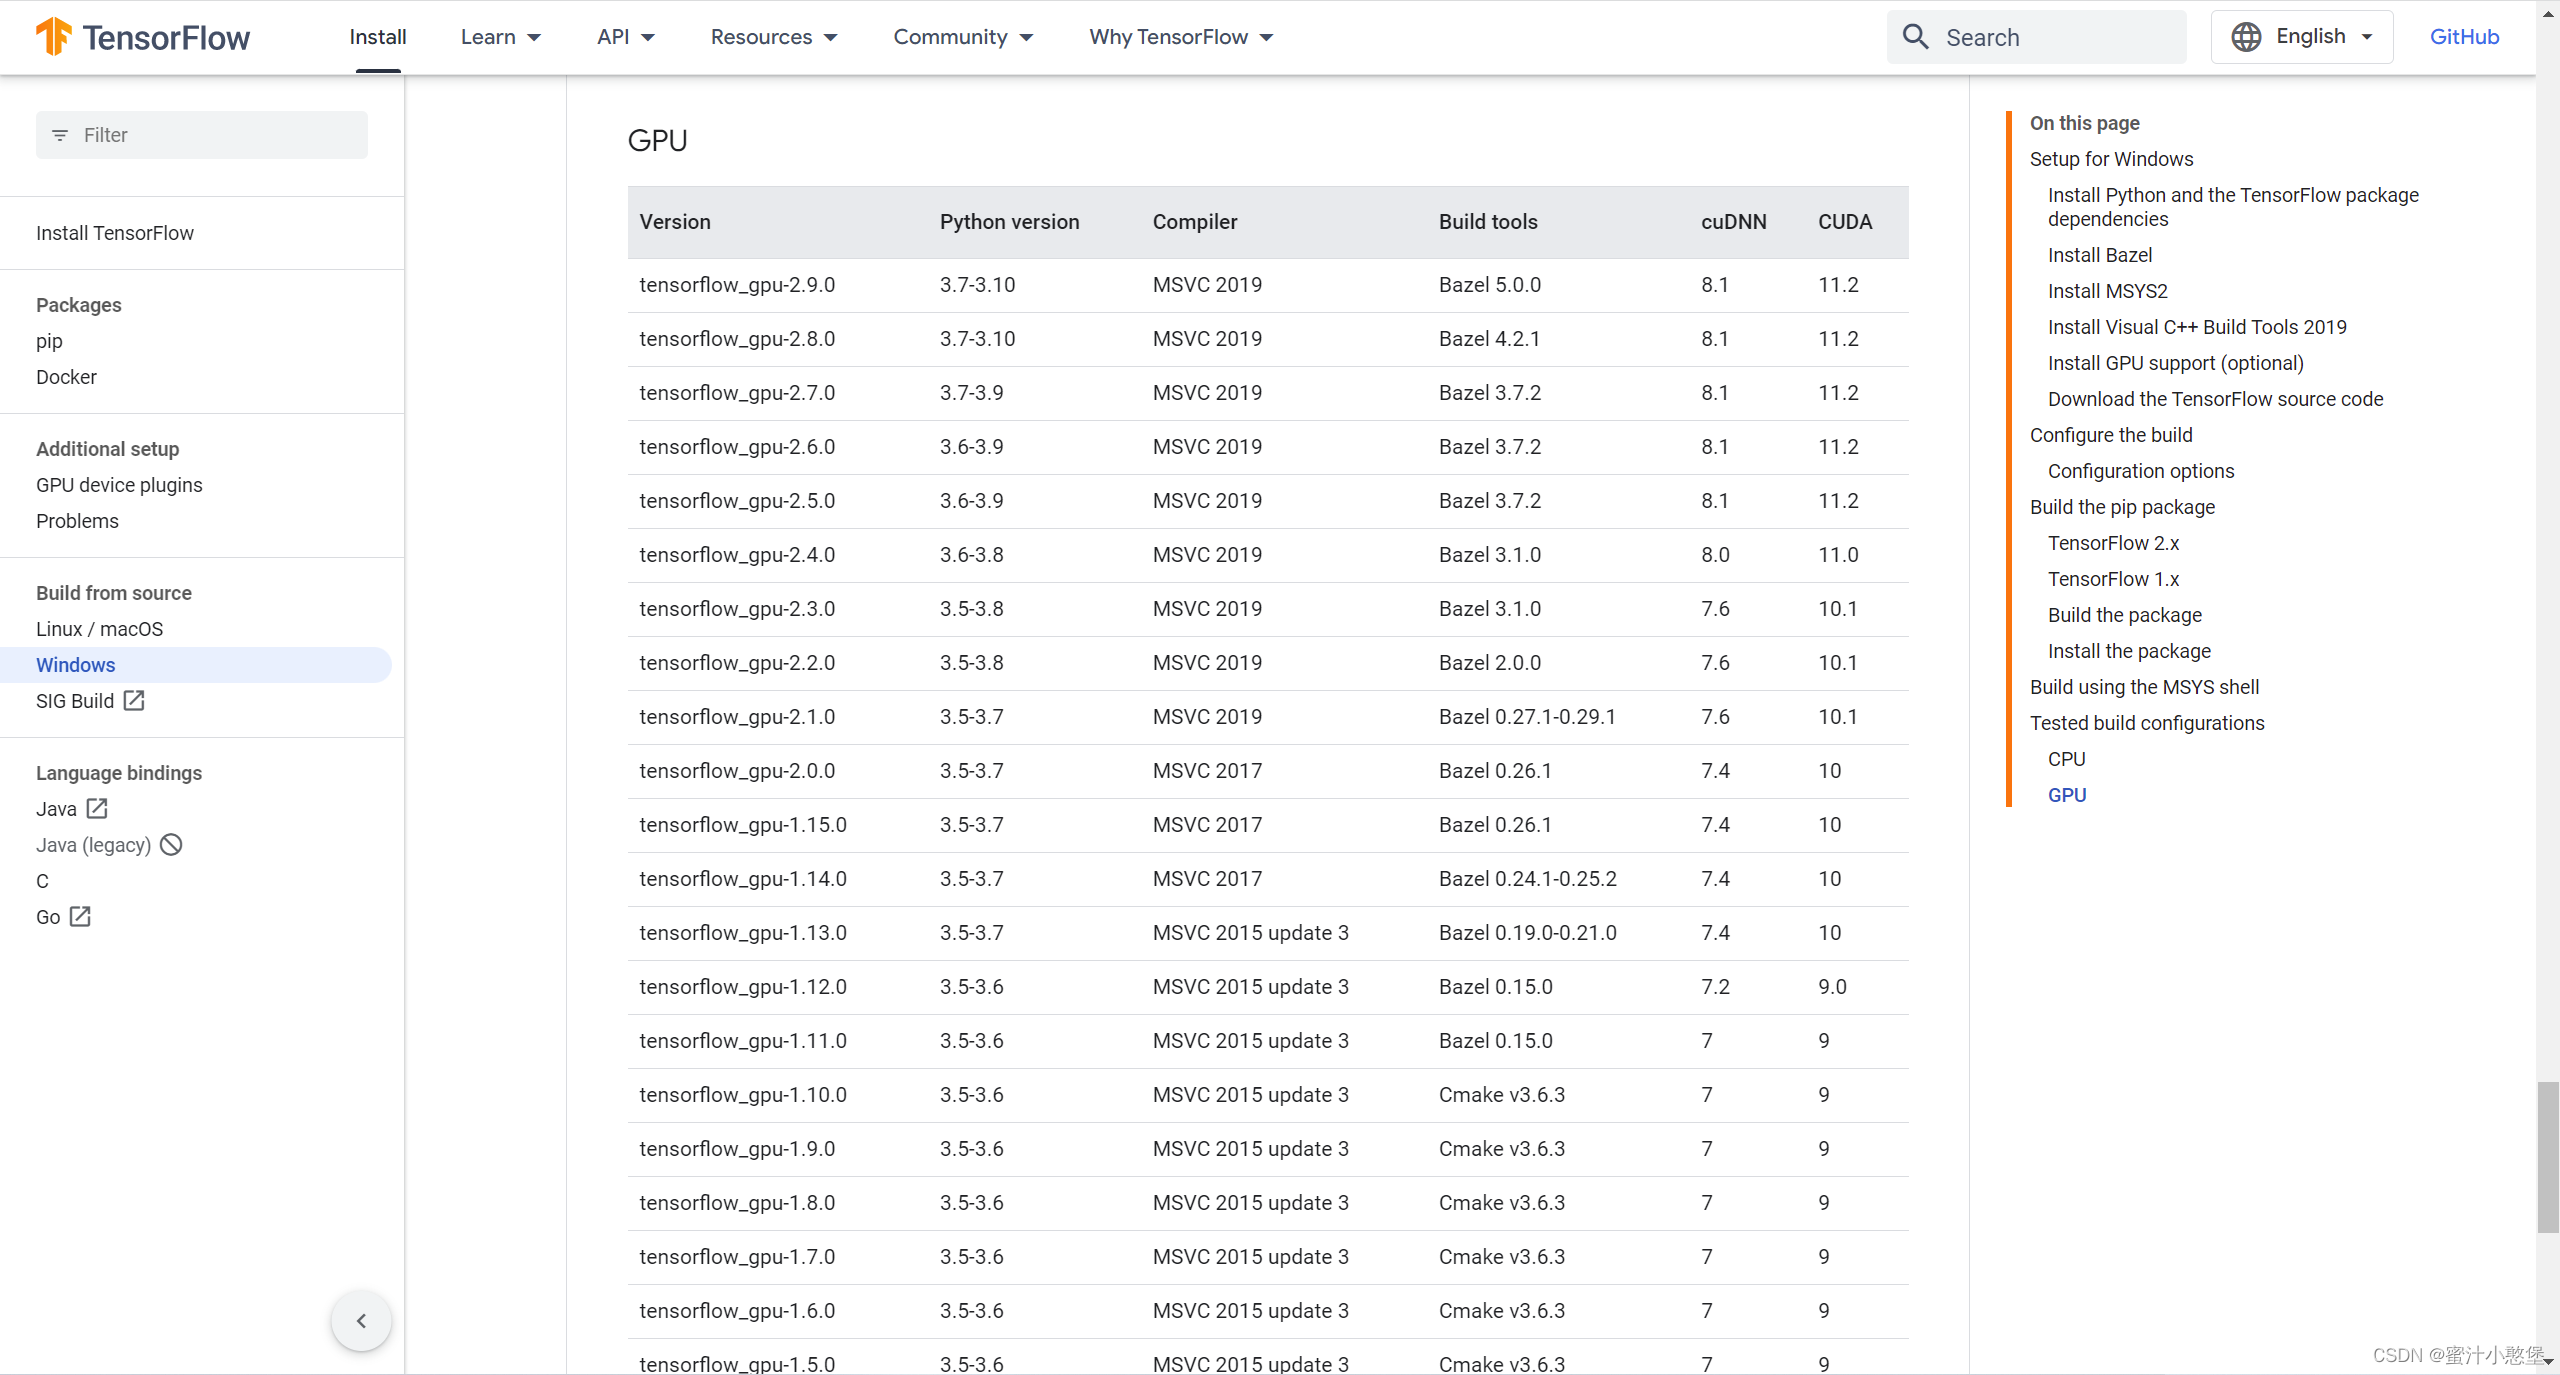Jump to CPU section in contents
2560x1375 pixels.
pyautogui.click(x=2066, y=759)
